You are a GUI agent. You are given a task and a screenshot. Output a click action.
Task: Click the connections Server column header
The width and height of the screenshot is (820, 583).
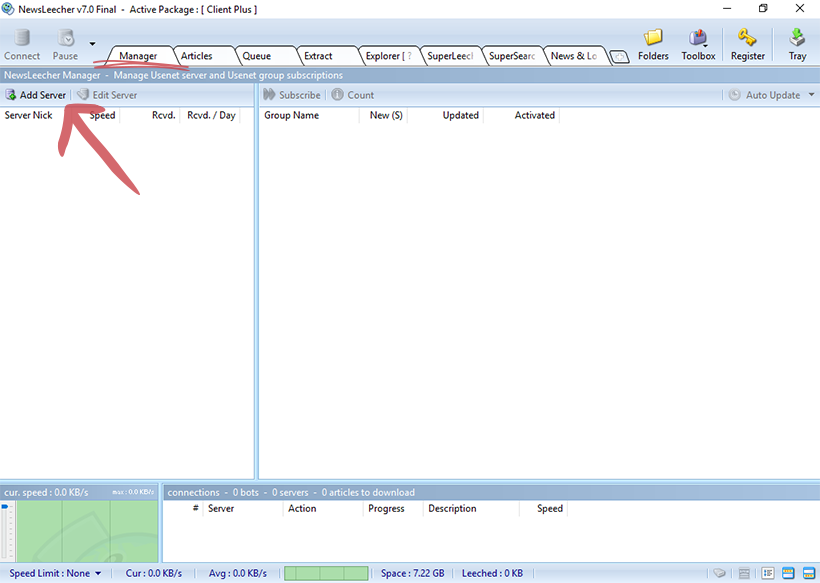(x=221, y=509)
